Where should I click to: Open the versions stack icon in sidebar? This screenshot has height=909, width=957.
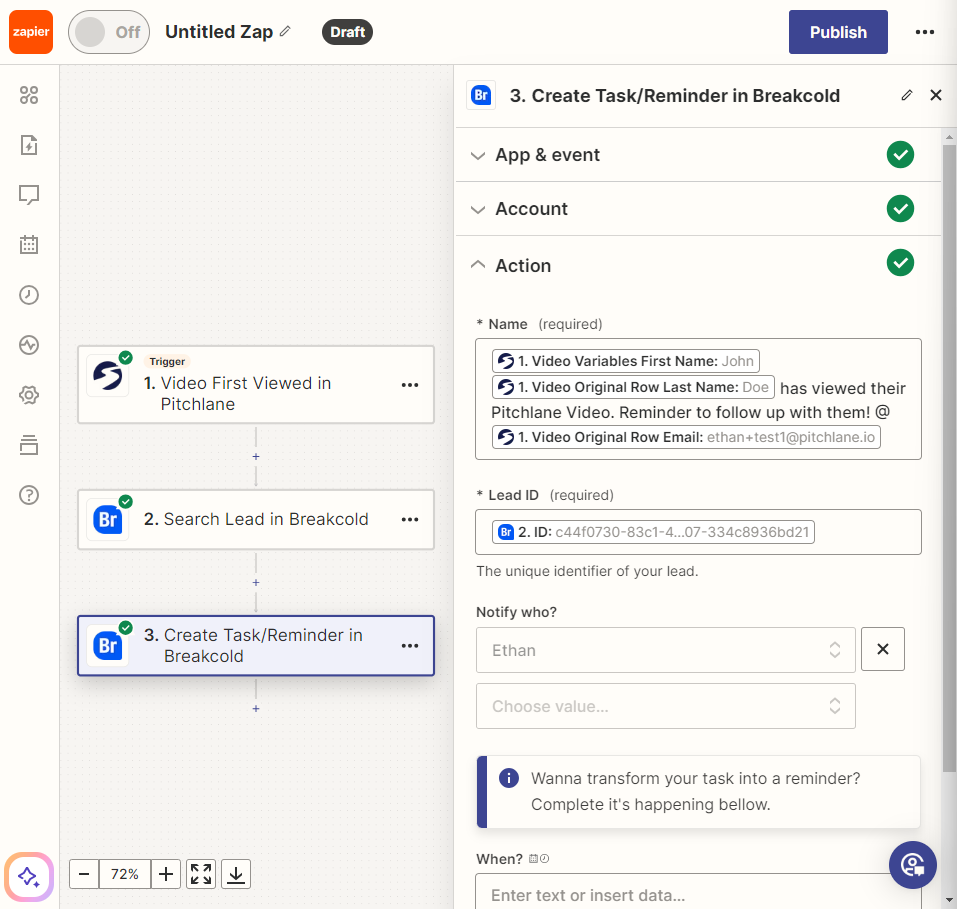29,445
